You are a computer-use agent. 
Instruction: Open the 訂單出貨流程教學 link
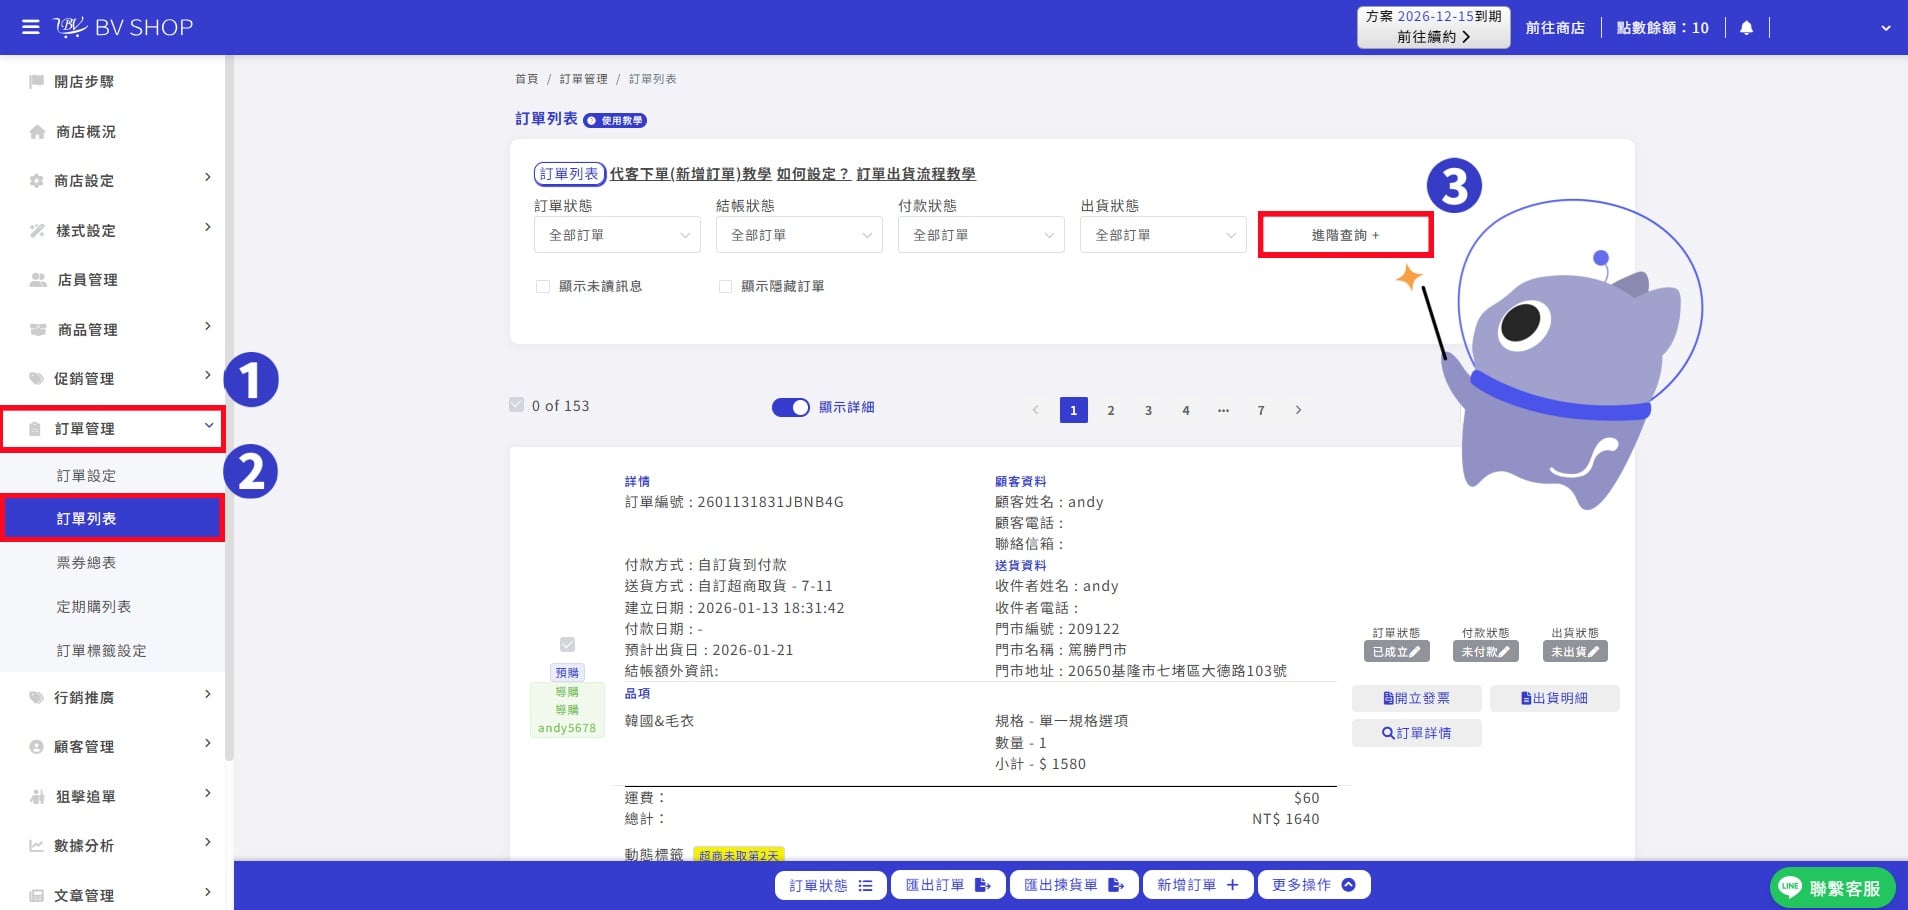(916, 174)
